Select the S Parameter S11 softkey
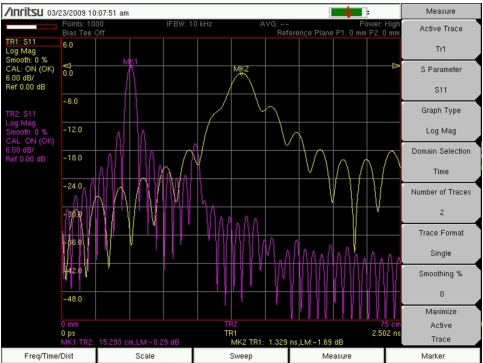 441,80
